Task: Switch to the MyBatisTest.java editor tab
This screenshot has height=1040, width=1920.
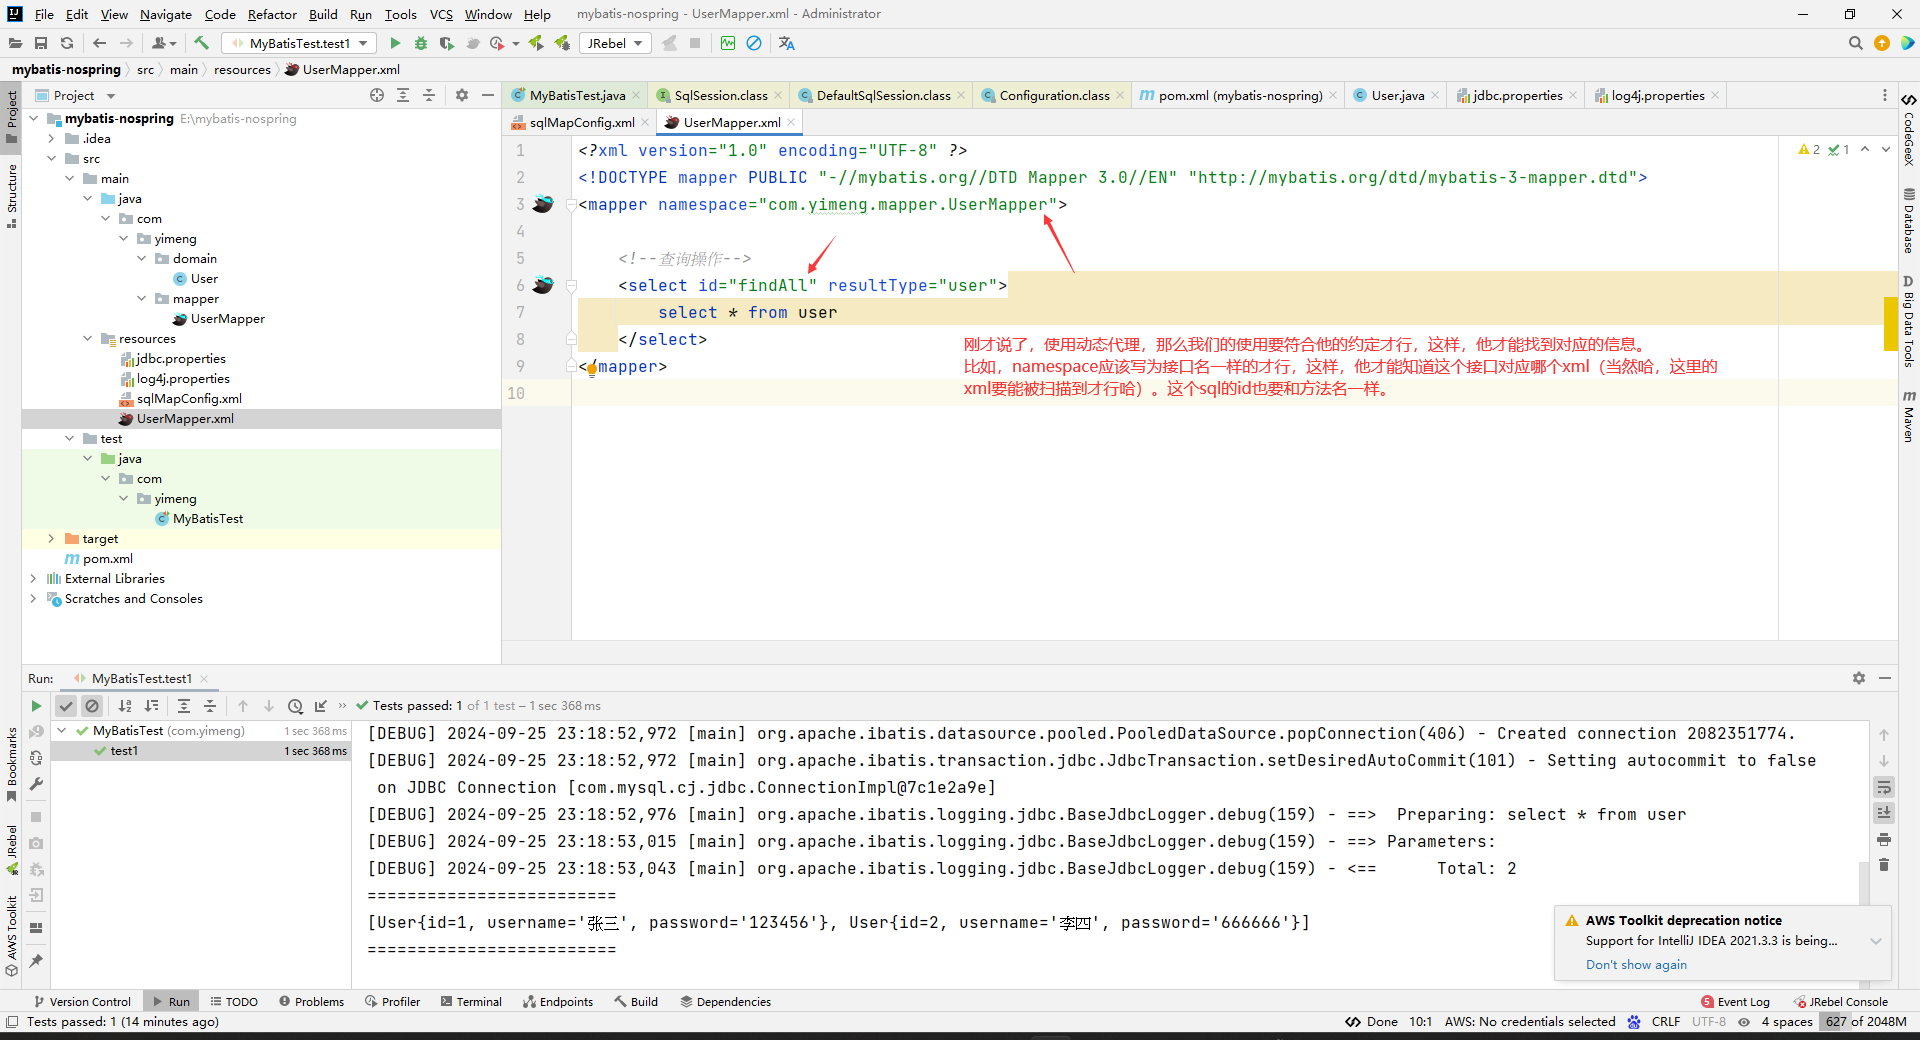Action: 576,95
